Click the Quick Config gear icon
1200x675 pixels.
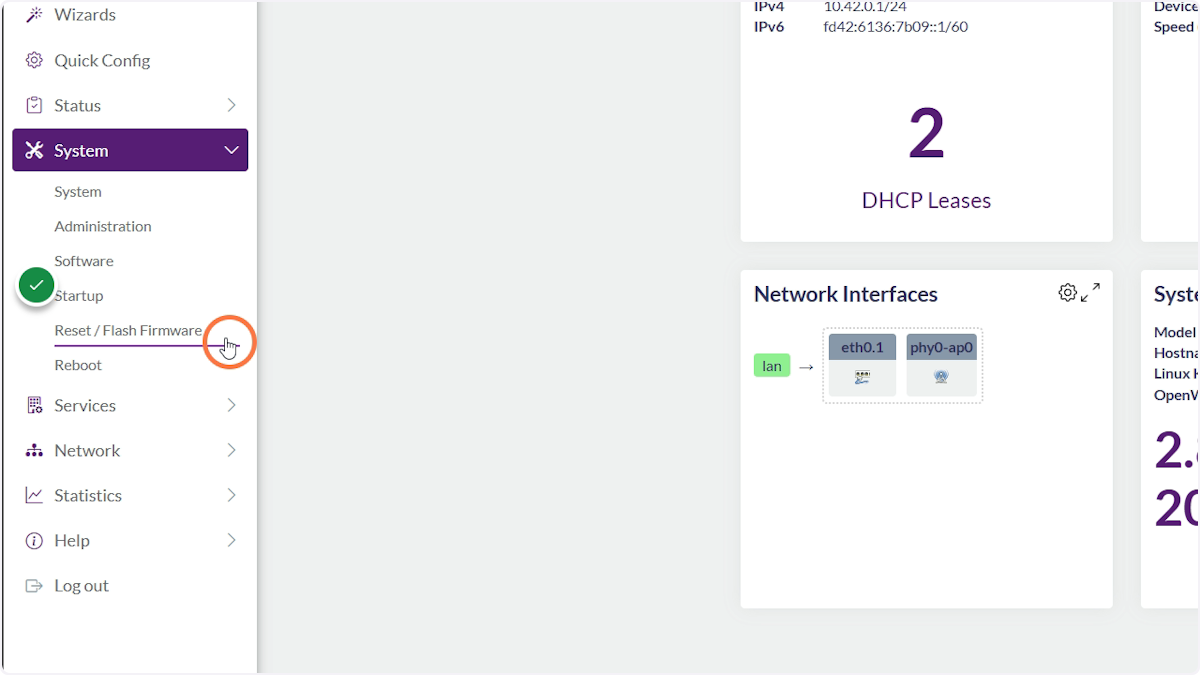click(33, 60)
